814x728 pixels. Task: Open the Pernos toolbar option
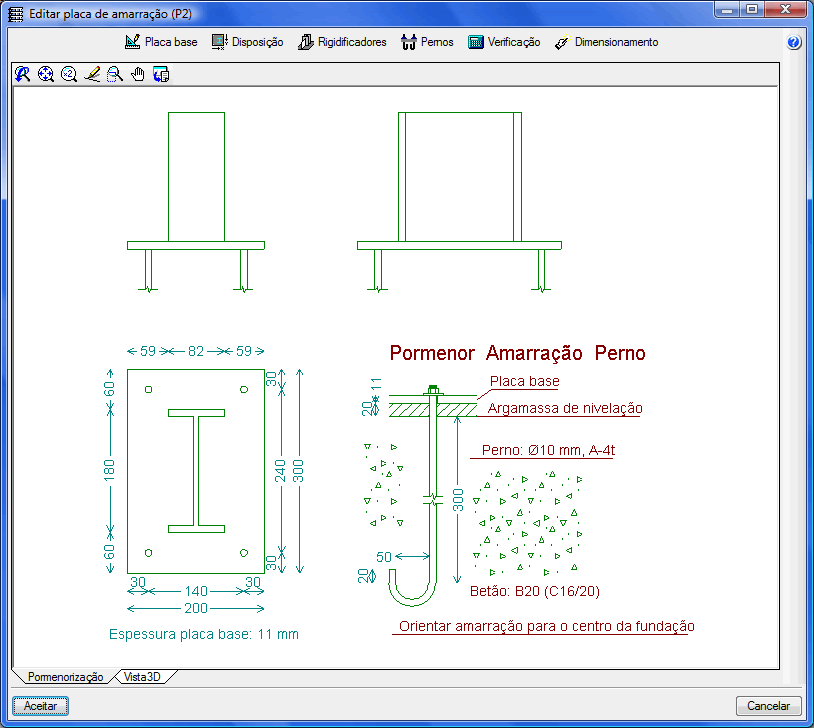point(427,42)
